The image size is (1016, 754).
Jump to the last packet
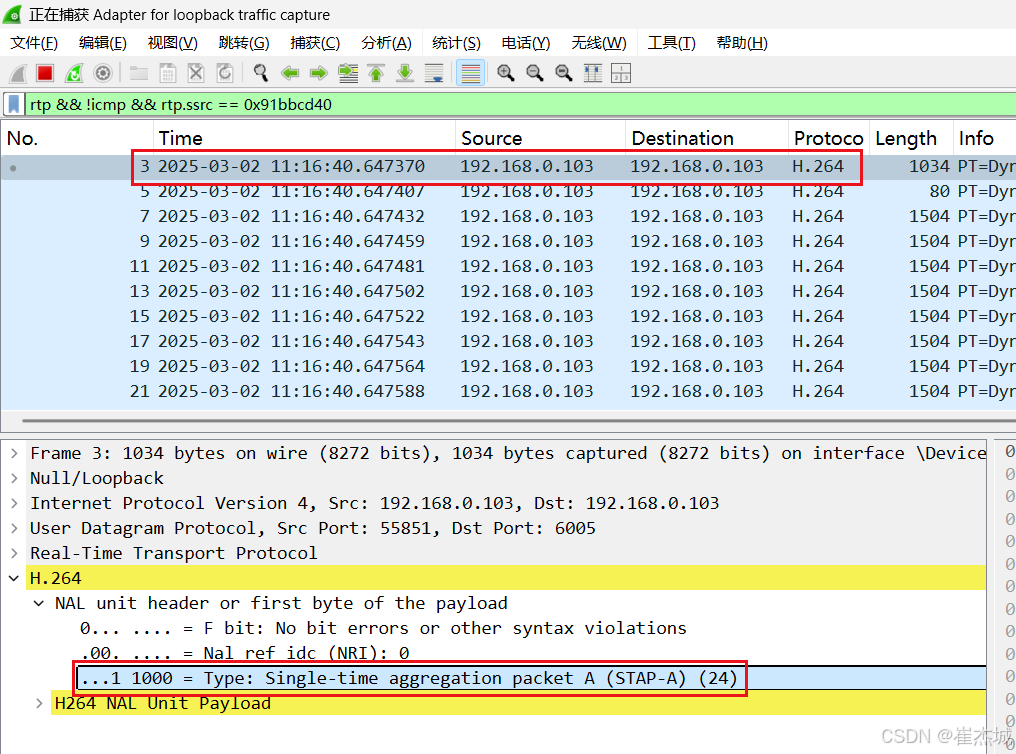point(405,73)
